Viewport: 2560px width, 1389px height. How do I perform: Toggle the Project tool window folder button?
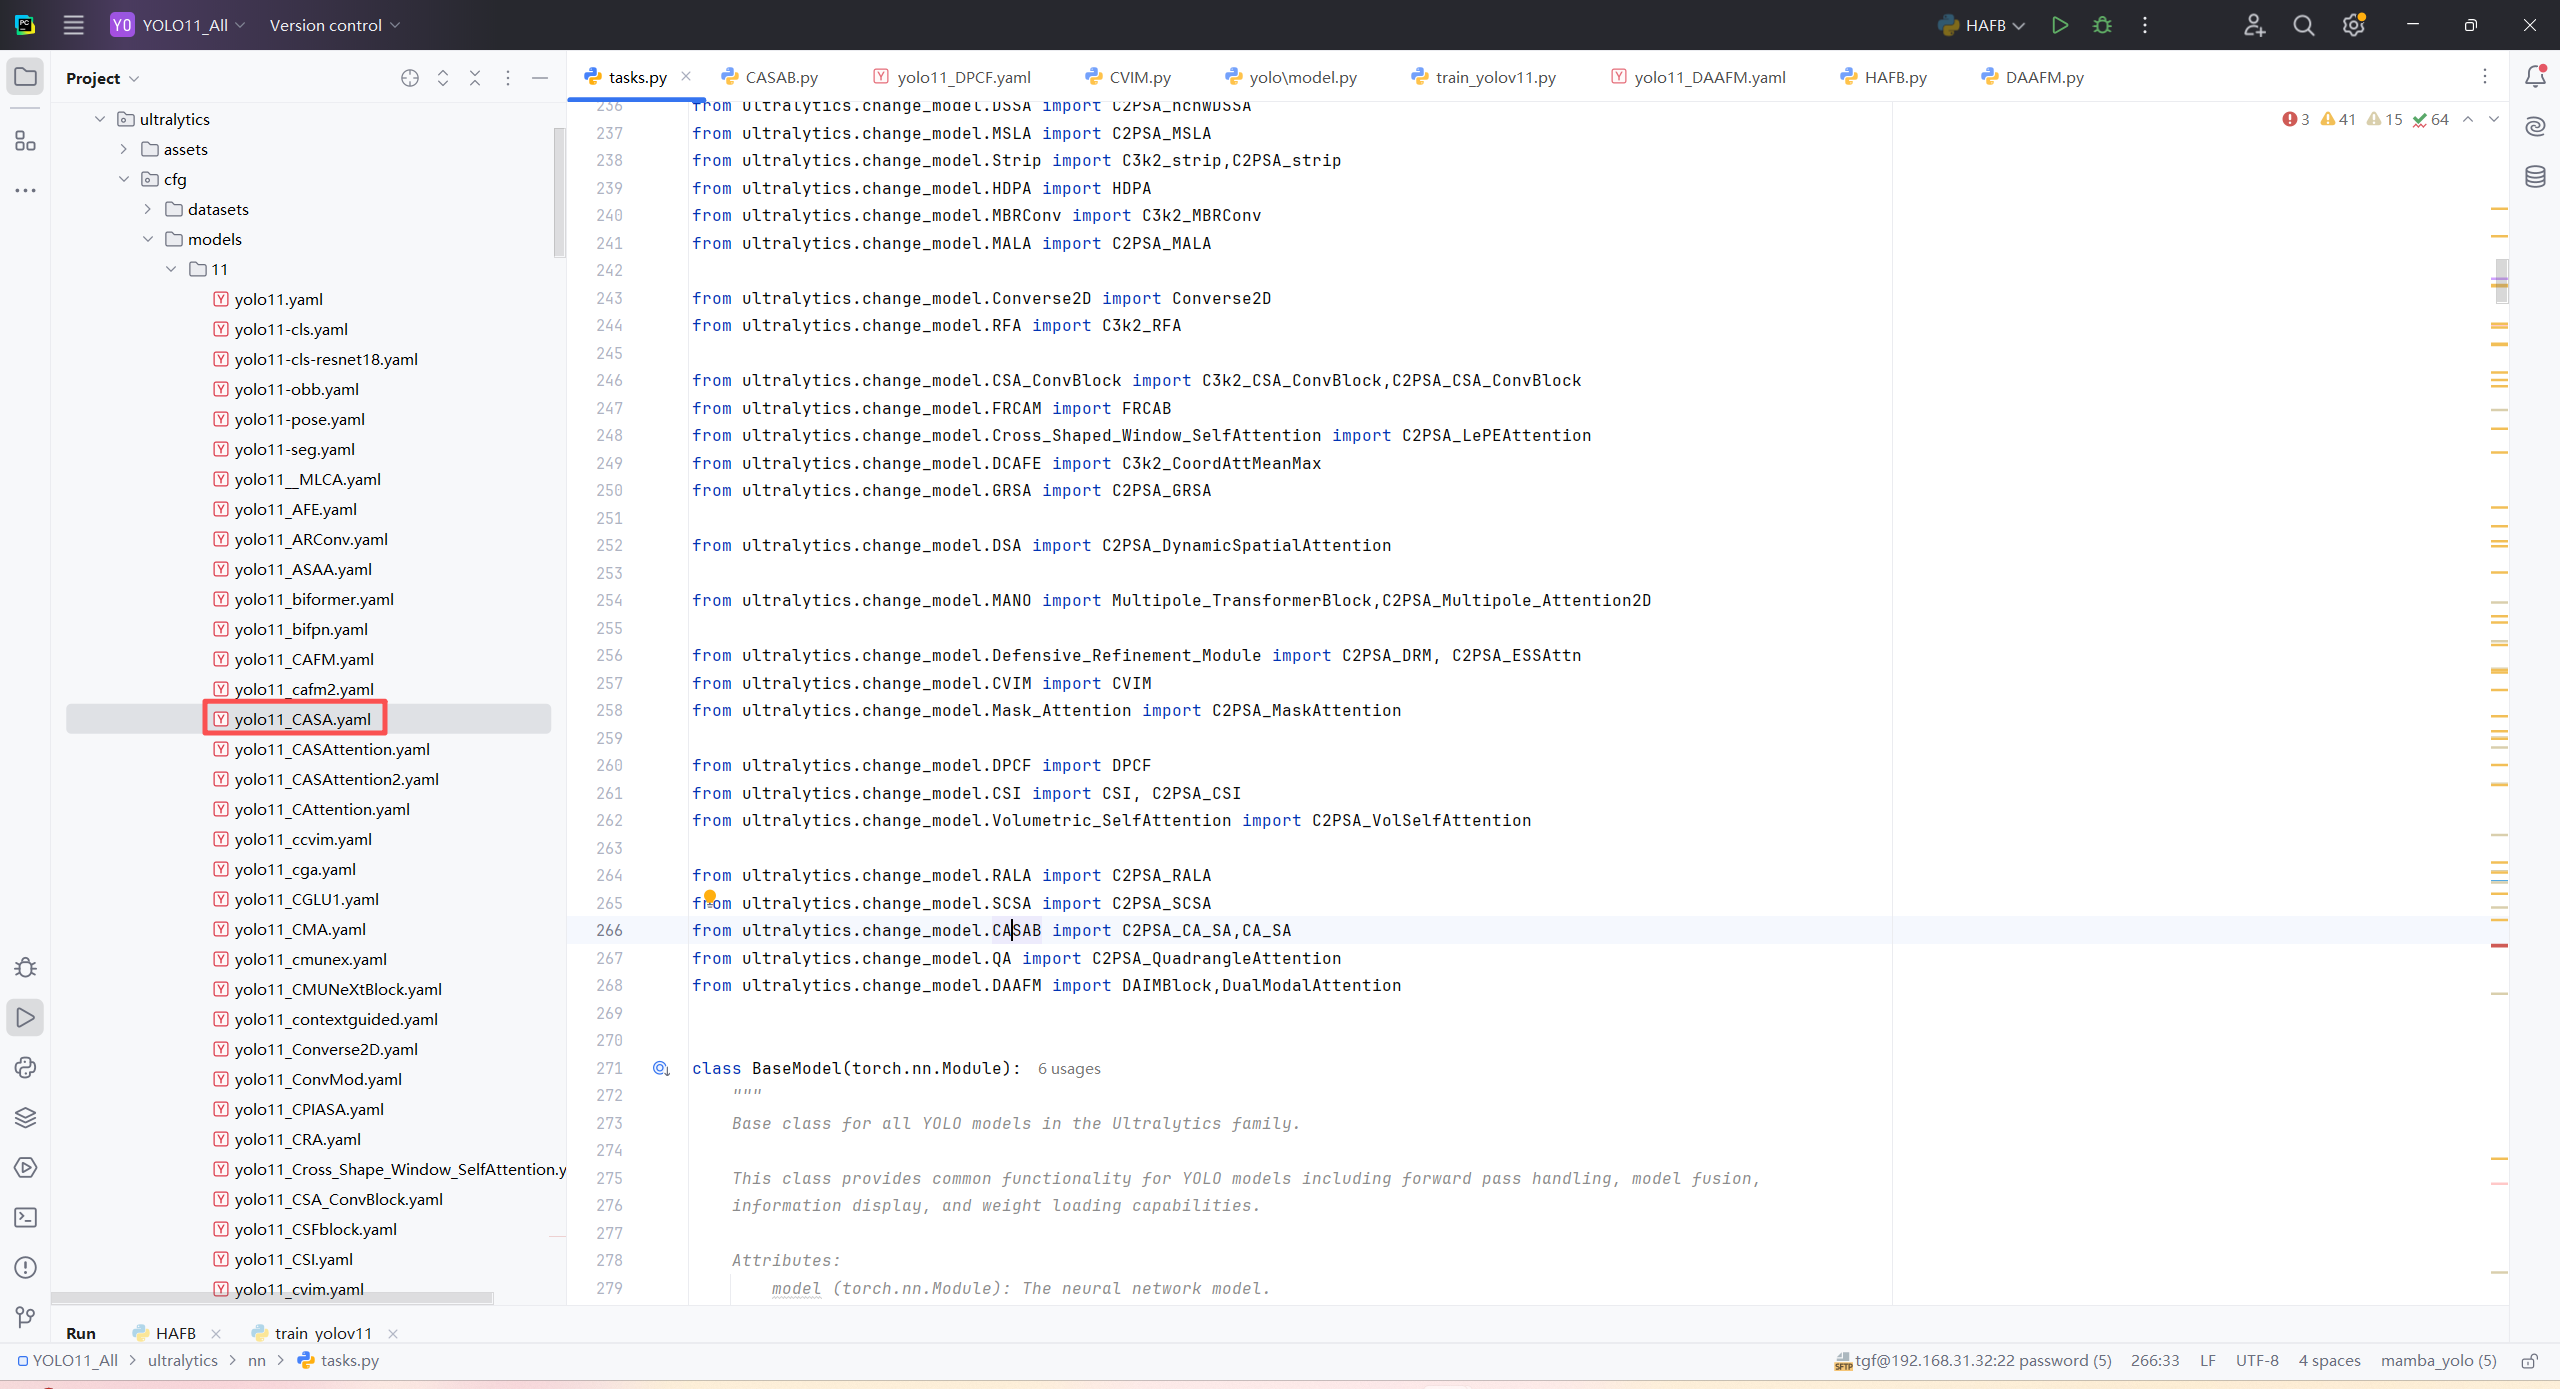(25, 77)
